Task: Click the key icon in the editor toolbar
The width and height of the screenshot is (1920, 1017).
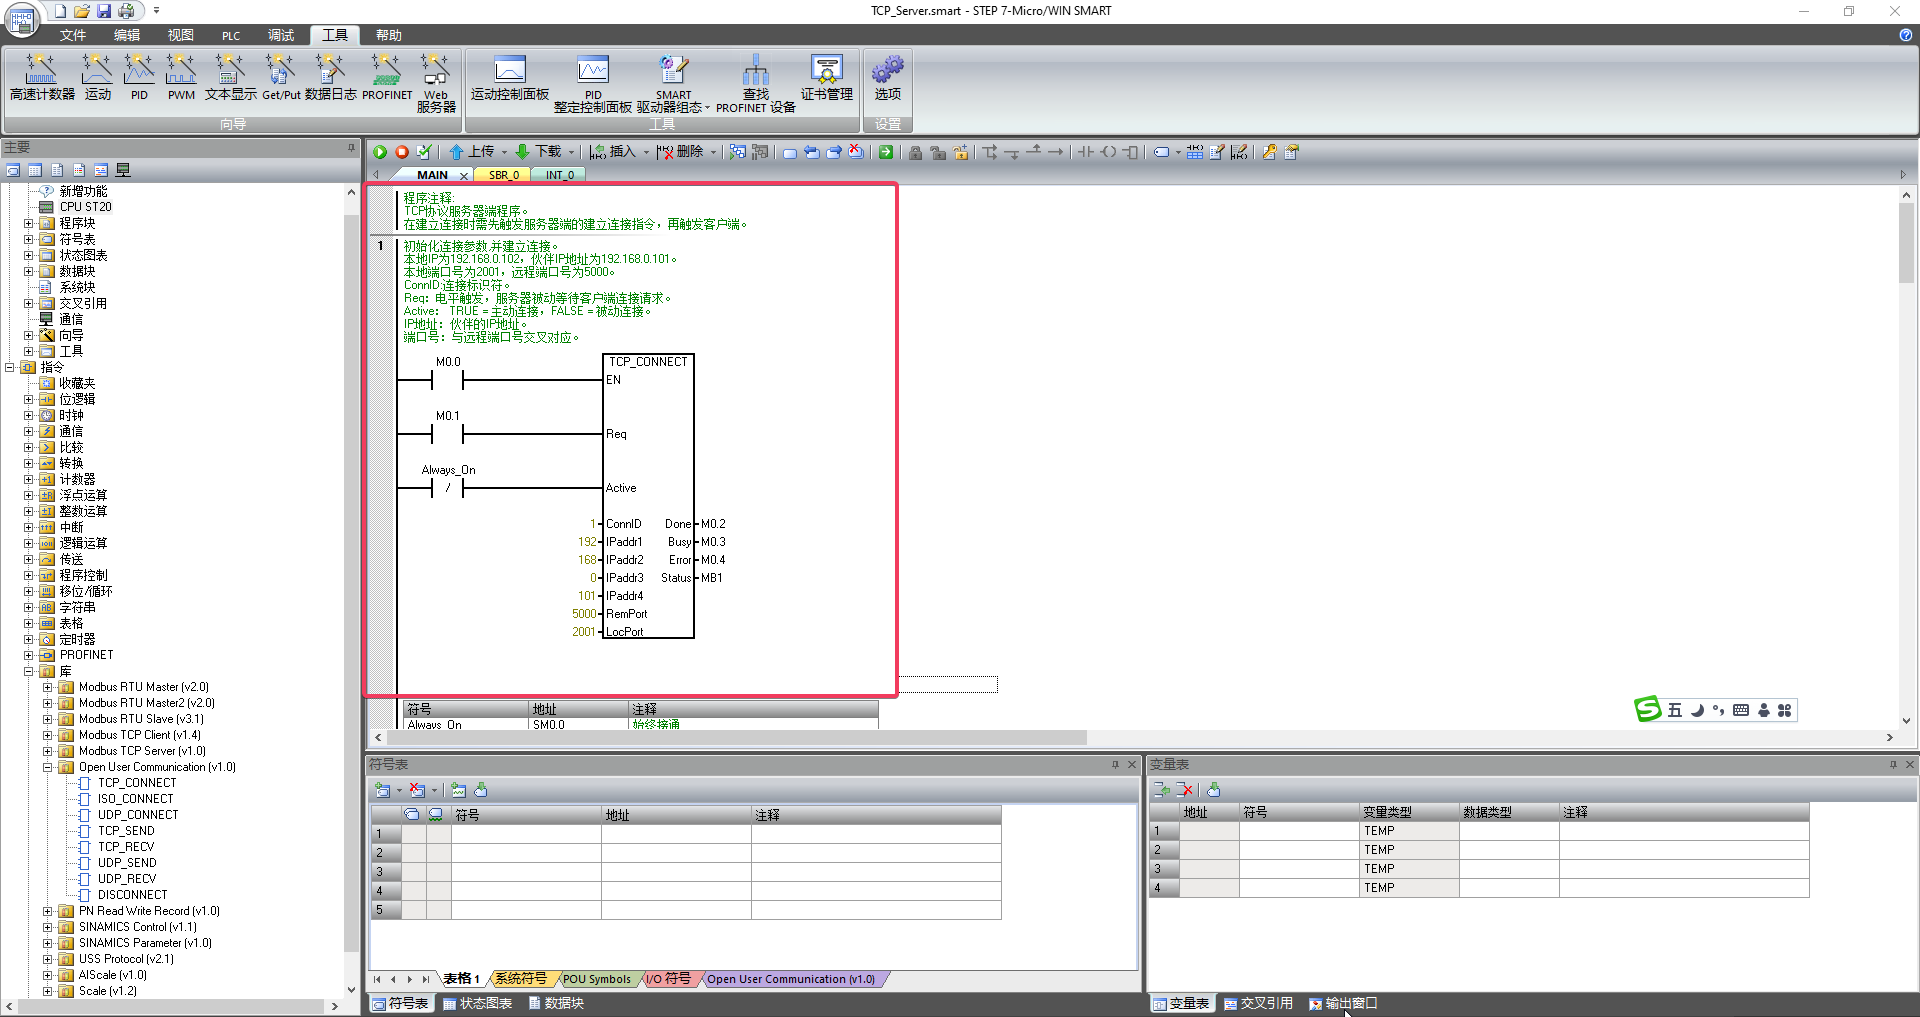Action: tap(1270, 152)
